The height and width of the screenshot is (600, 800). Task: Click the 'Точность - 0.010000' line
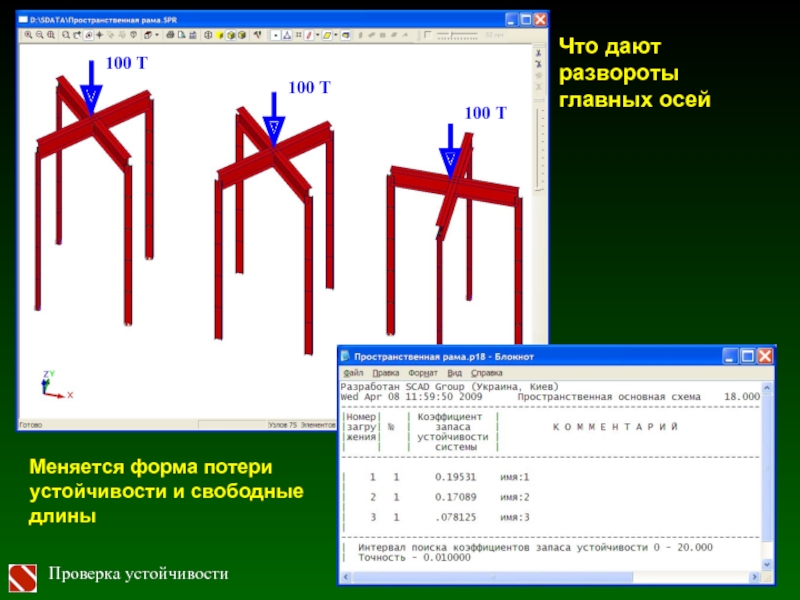coord(414,558)
